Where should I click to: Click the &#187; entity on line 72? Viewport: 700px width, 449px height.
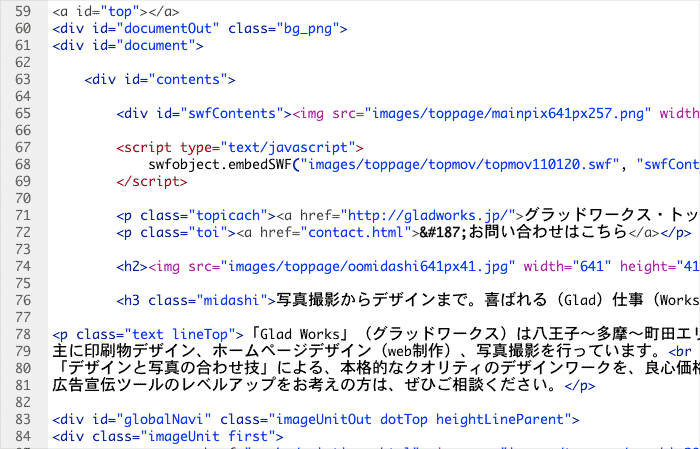coord(443,233)
